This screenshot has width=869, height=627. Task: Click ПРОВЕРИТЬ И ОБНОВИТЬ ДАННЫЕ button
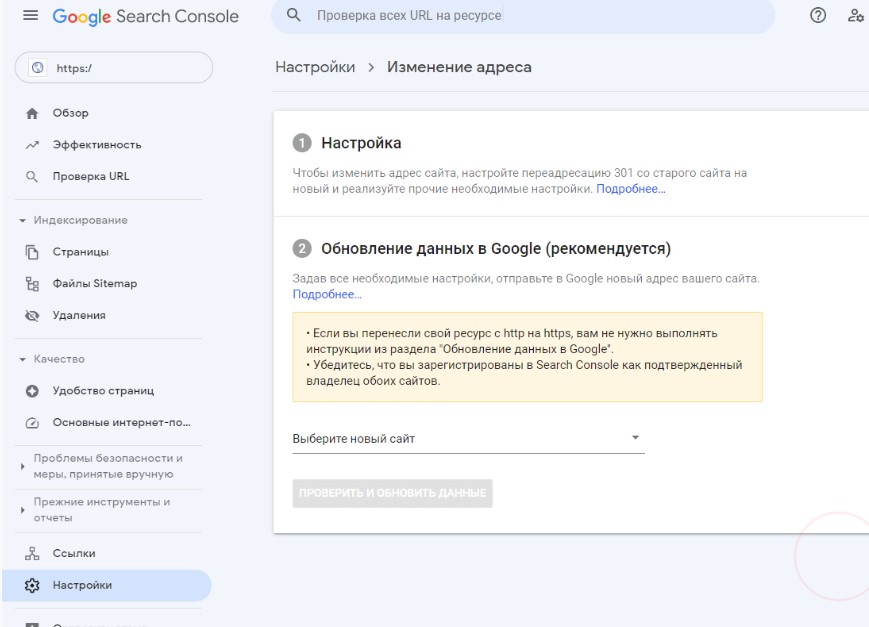(x=392, y=493)
